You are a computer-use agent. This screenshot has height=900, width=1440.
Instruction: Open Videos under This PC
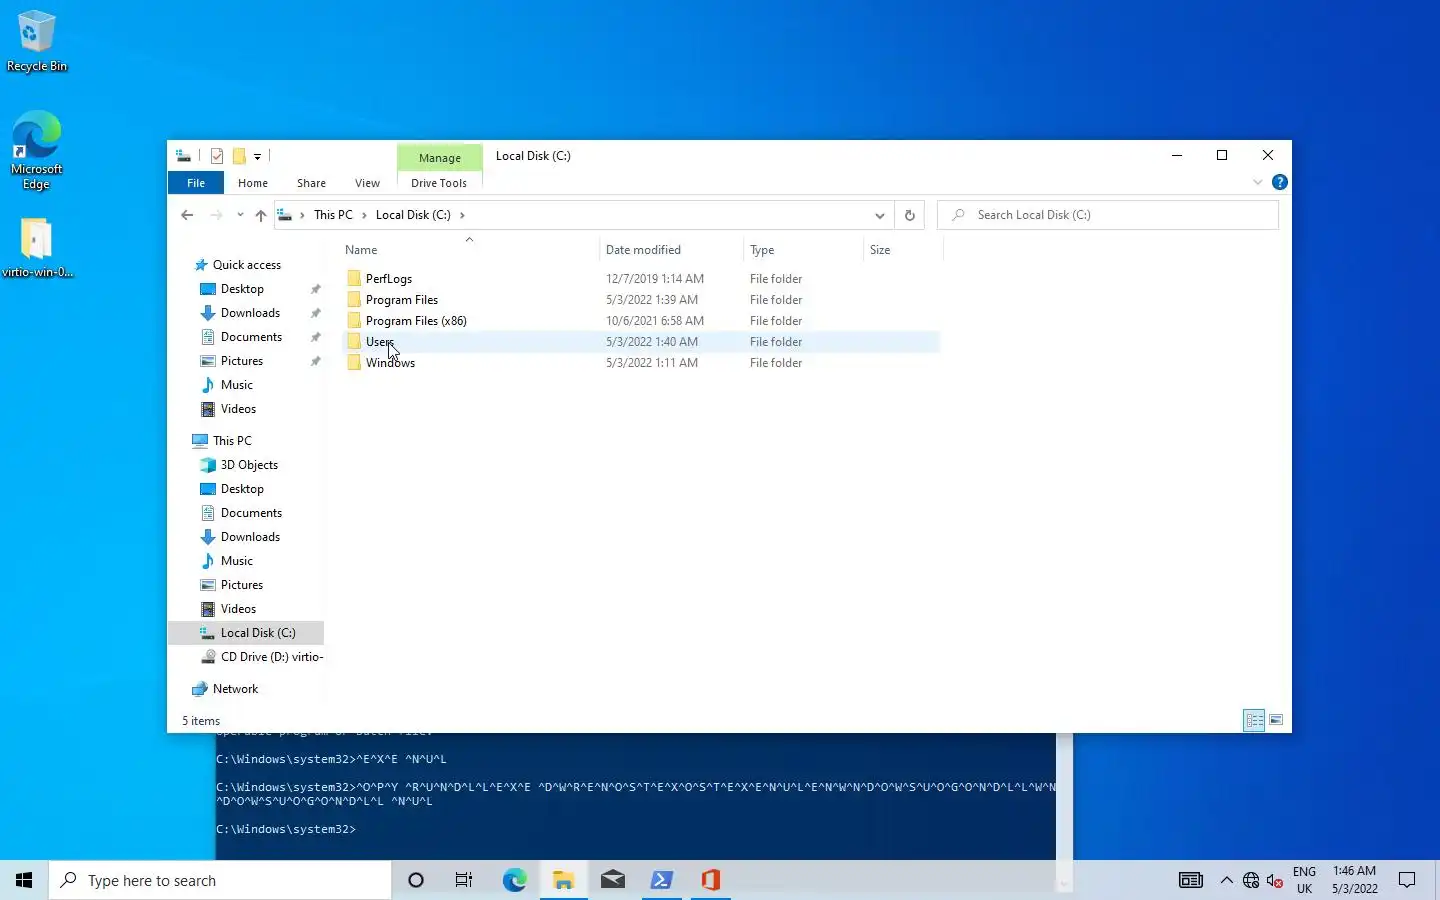pyautogui.click(x=238, y=609)
